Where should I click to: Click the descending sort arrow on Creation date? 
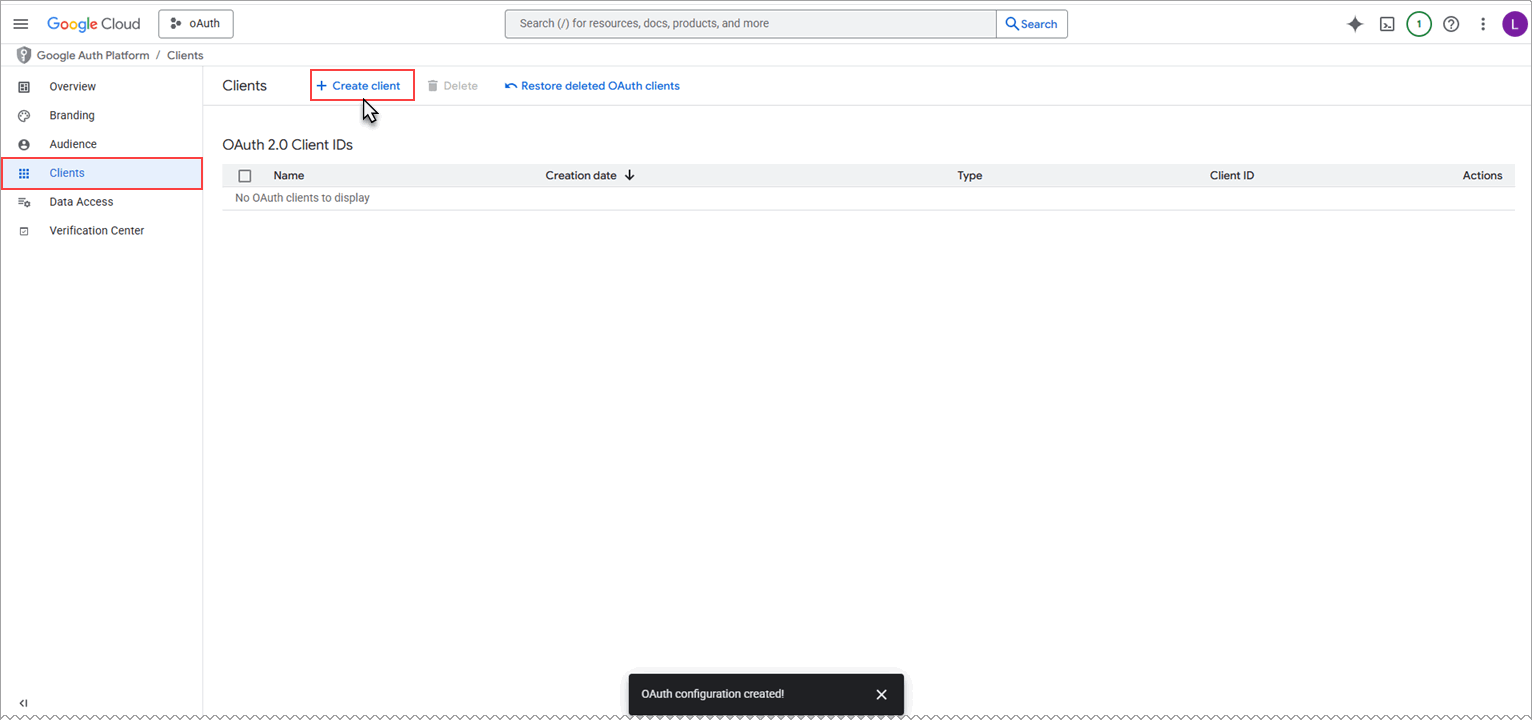pos(629,176)
